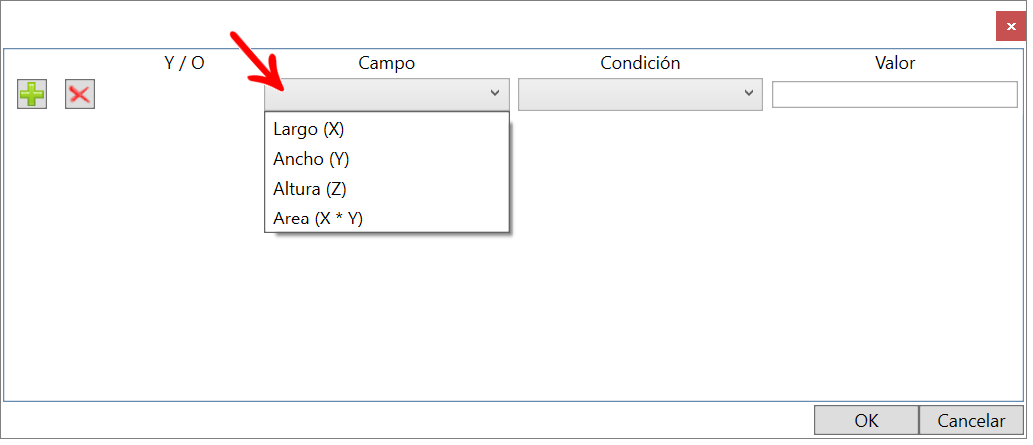Click the Campo column header label
The height and width of the screenshot is (445, 1033).
387,63
